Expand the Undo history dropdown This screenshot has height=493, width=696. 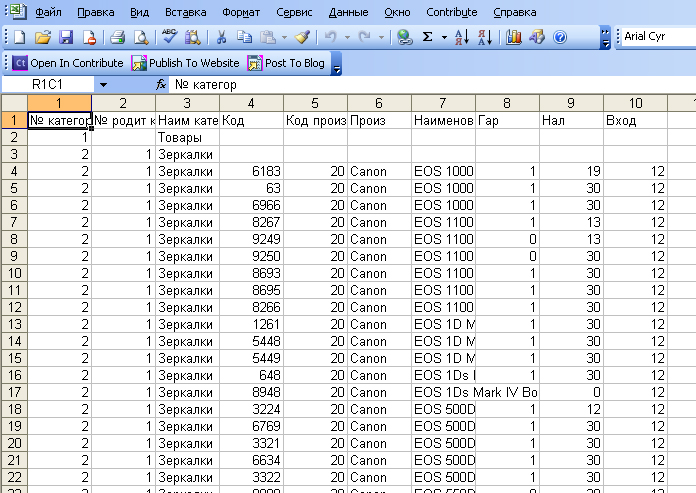click(347, 38)
